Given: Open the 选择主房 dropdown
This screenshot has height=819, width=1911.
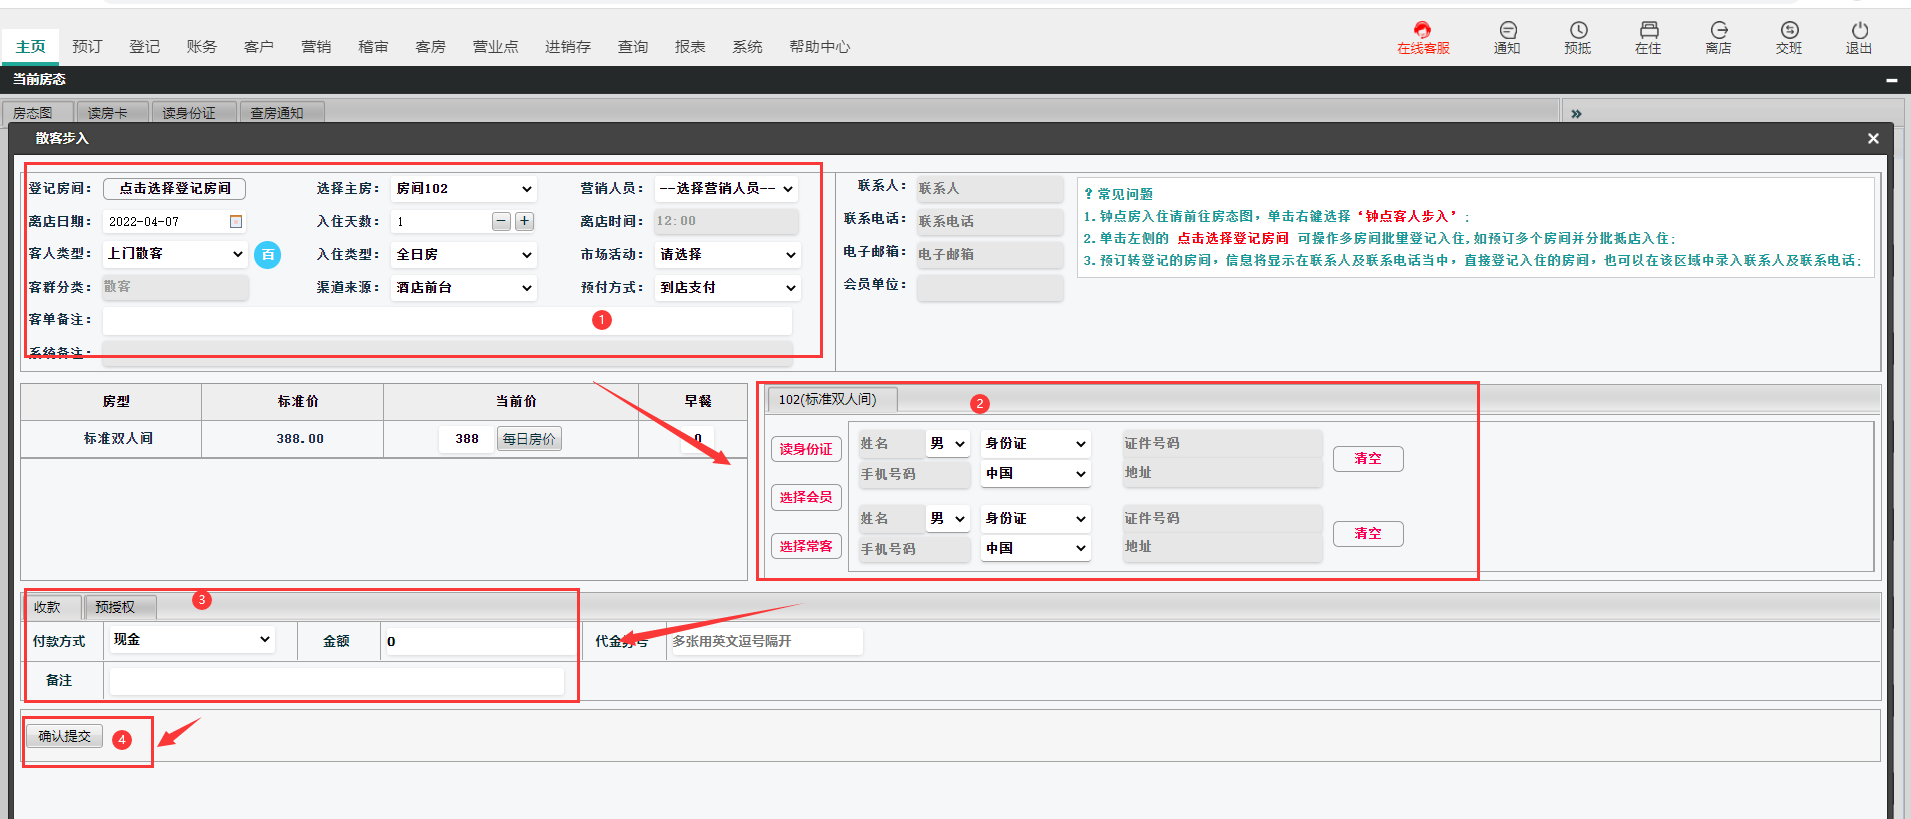Looking at the screenshot, I should (x=464, y=188).
